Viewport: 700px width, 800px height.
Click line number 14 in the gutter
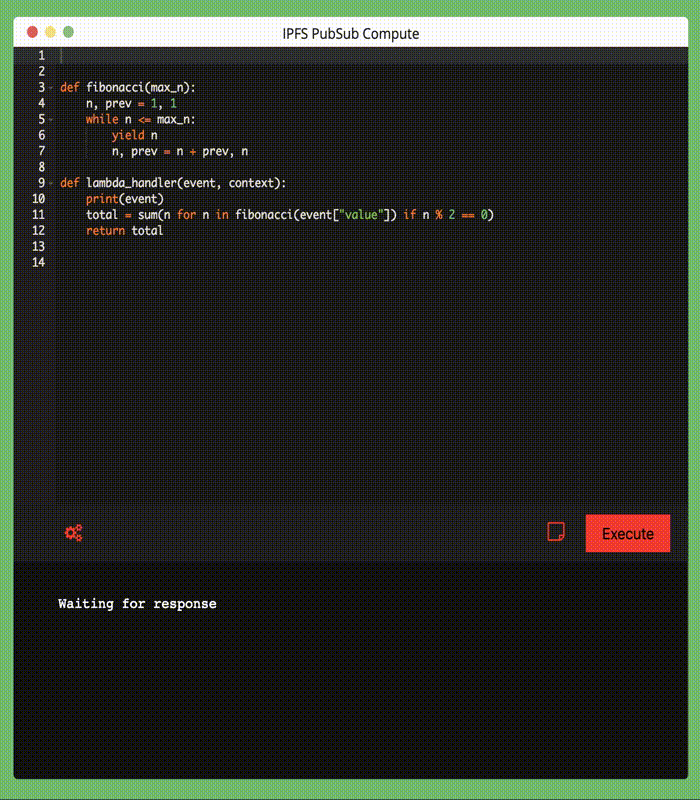pyautogui.click(x=39, y=262)
